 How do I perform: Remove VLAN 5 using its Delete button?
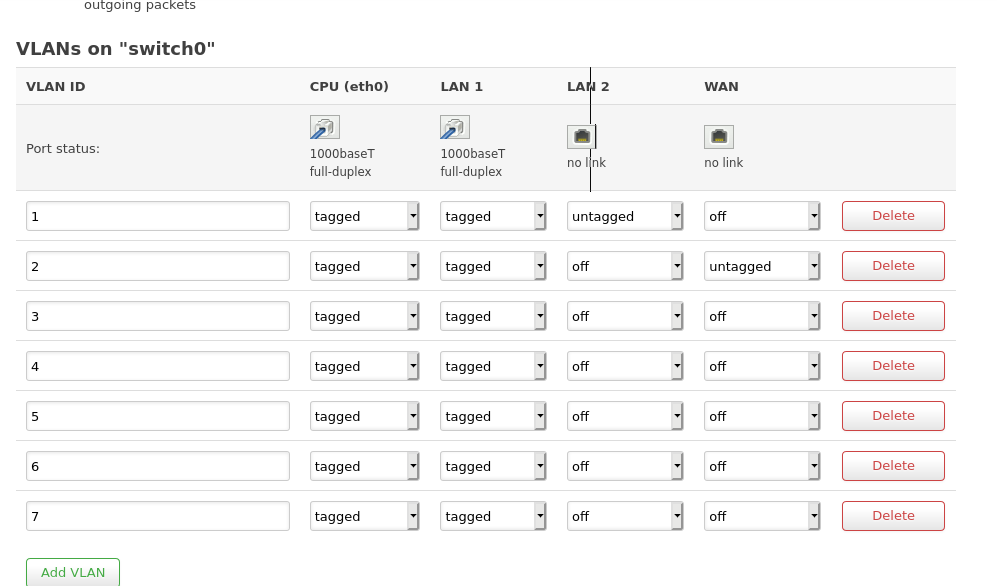pyautogui.click(x=893, y=416)
